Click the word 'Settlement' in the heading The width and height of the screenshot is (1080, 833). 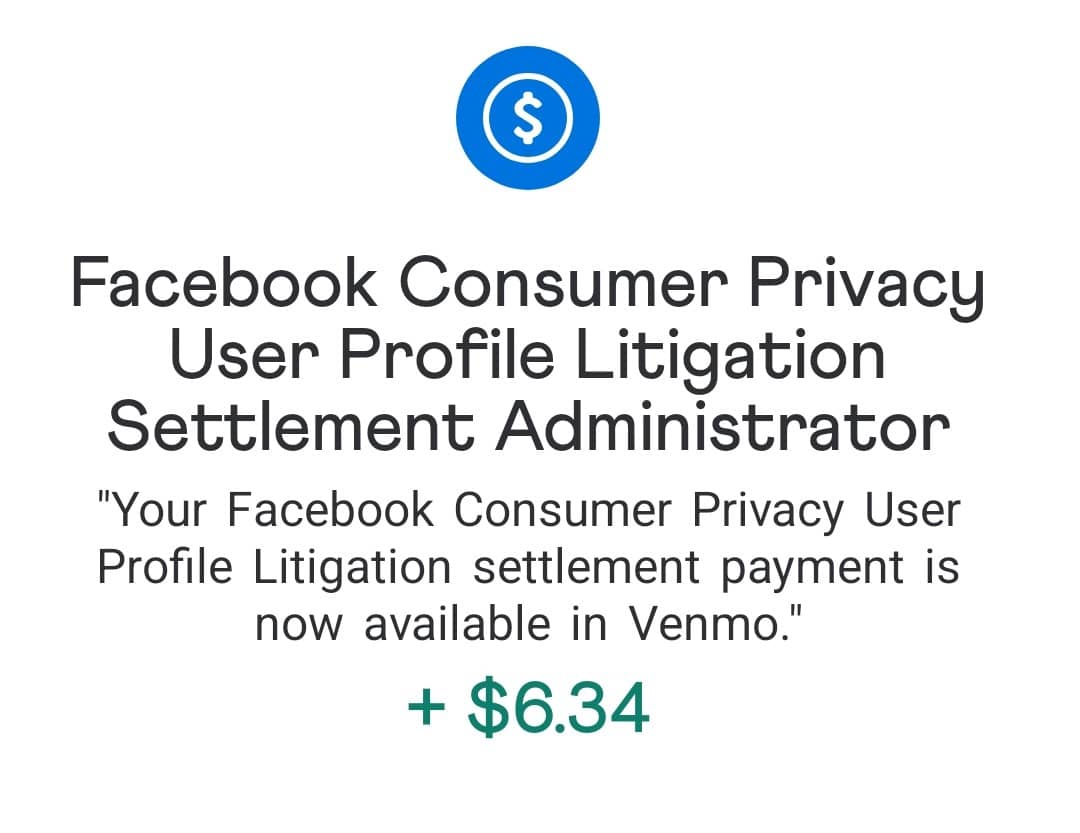click(x=291, y=427)
